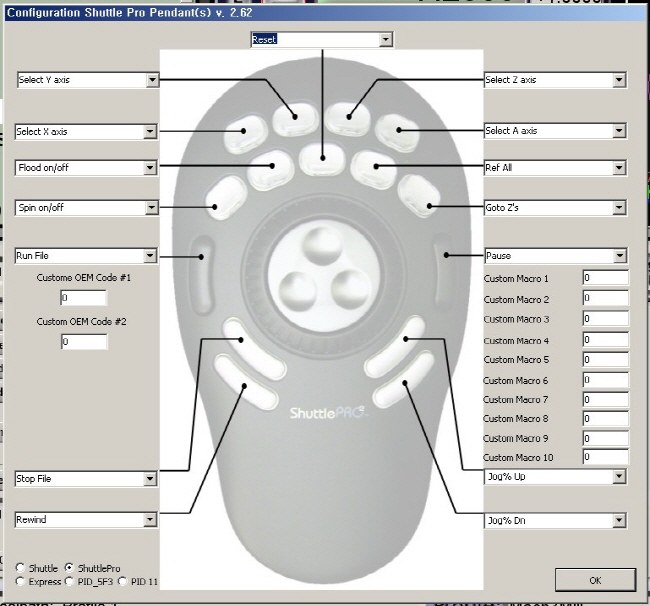
Task: Click the OK button
Action: click(595, 580)
